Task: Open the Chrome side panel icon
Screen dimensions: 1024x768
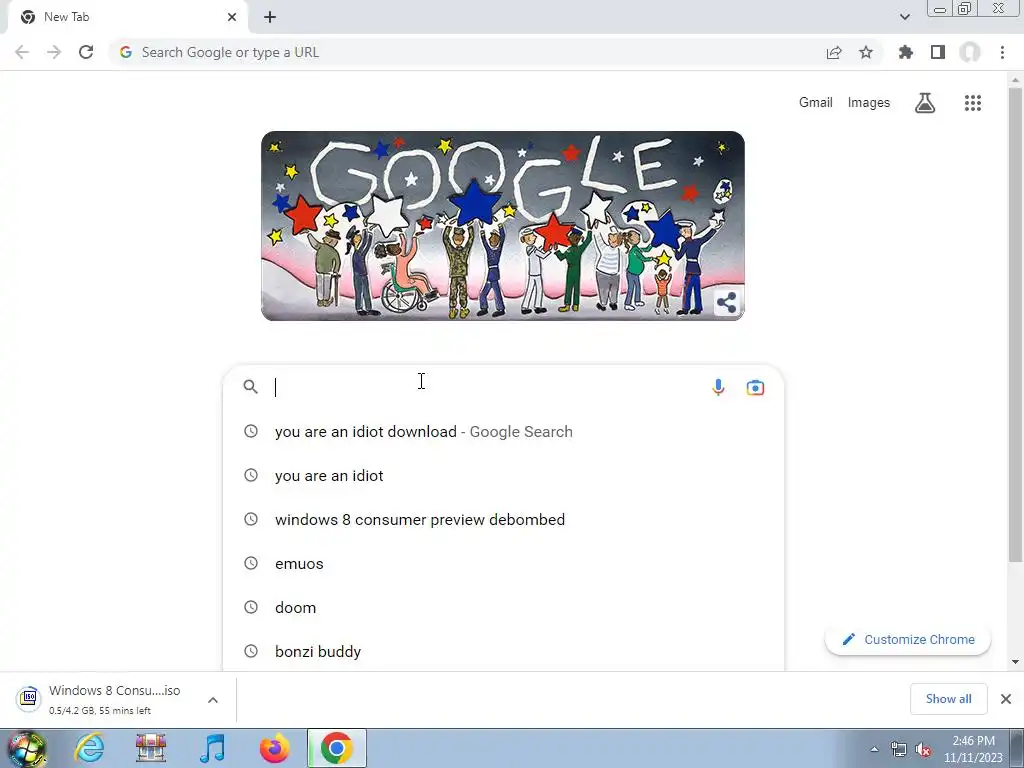Action: tap(938, 52)
